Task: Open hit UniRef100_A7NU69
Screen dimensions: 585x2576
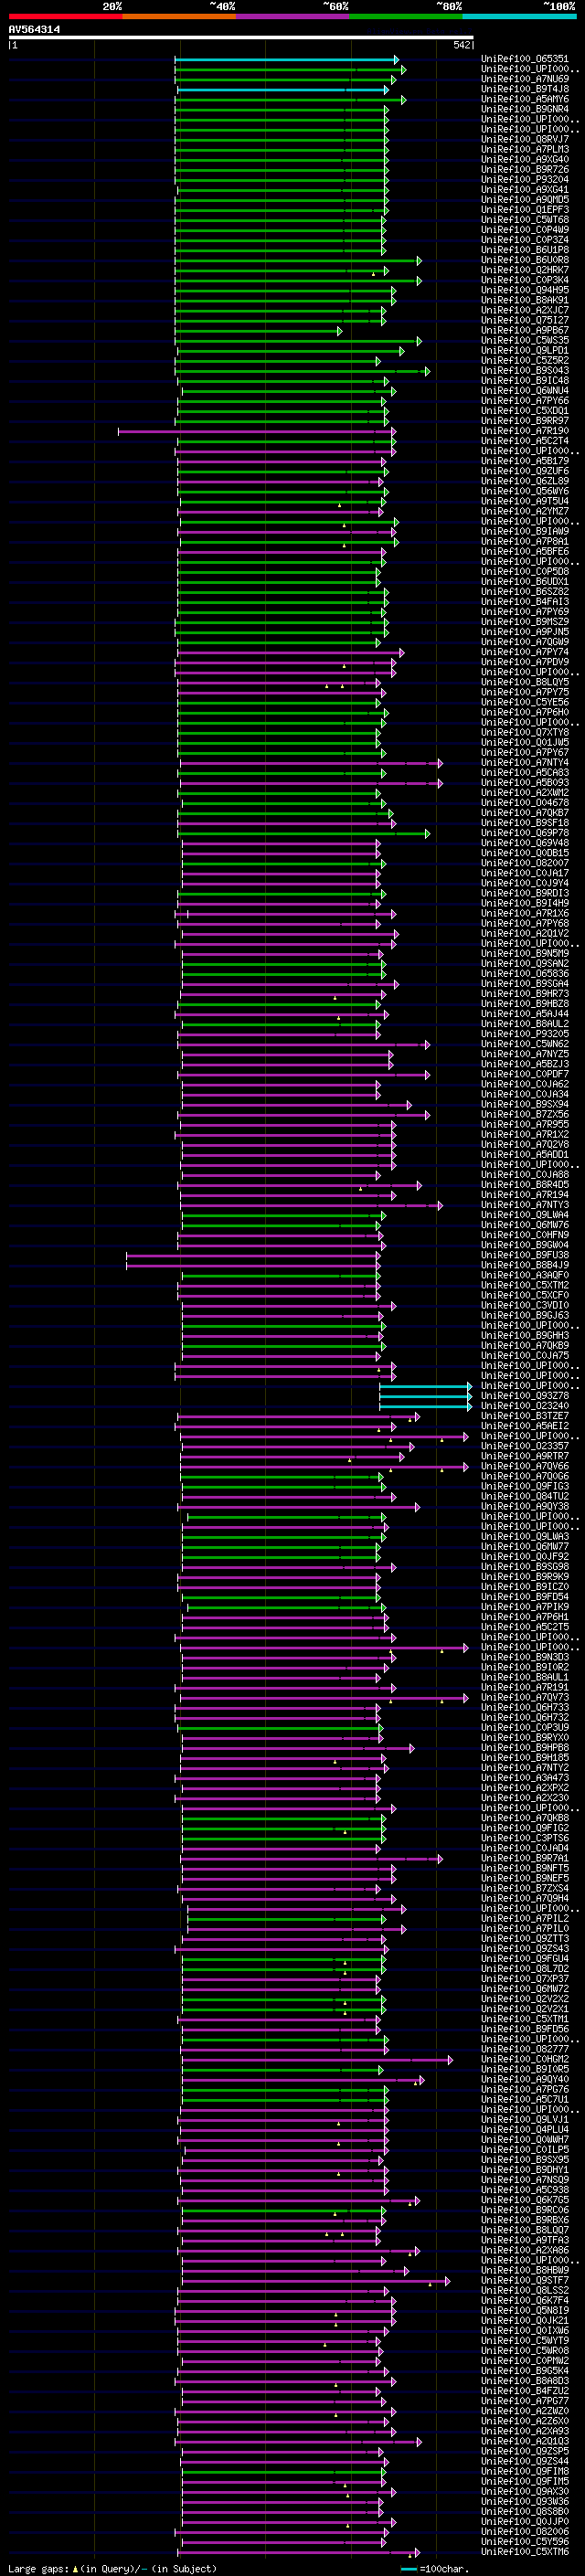Action: (525, 79)
